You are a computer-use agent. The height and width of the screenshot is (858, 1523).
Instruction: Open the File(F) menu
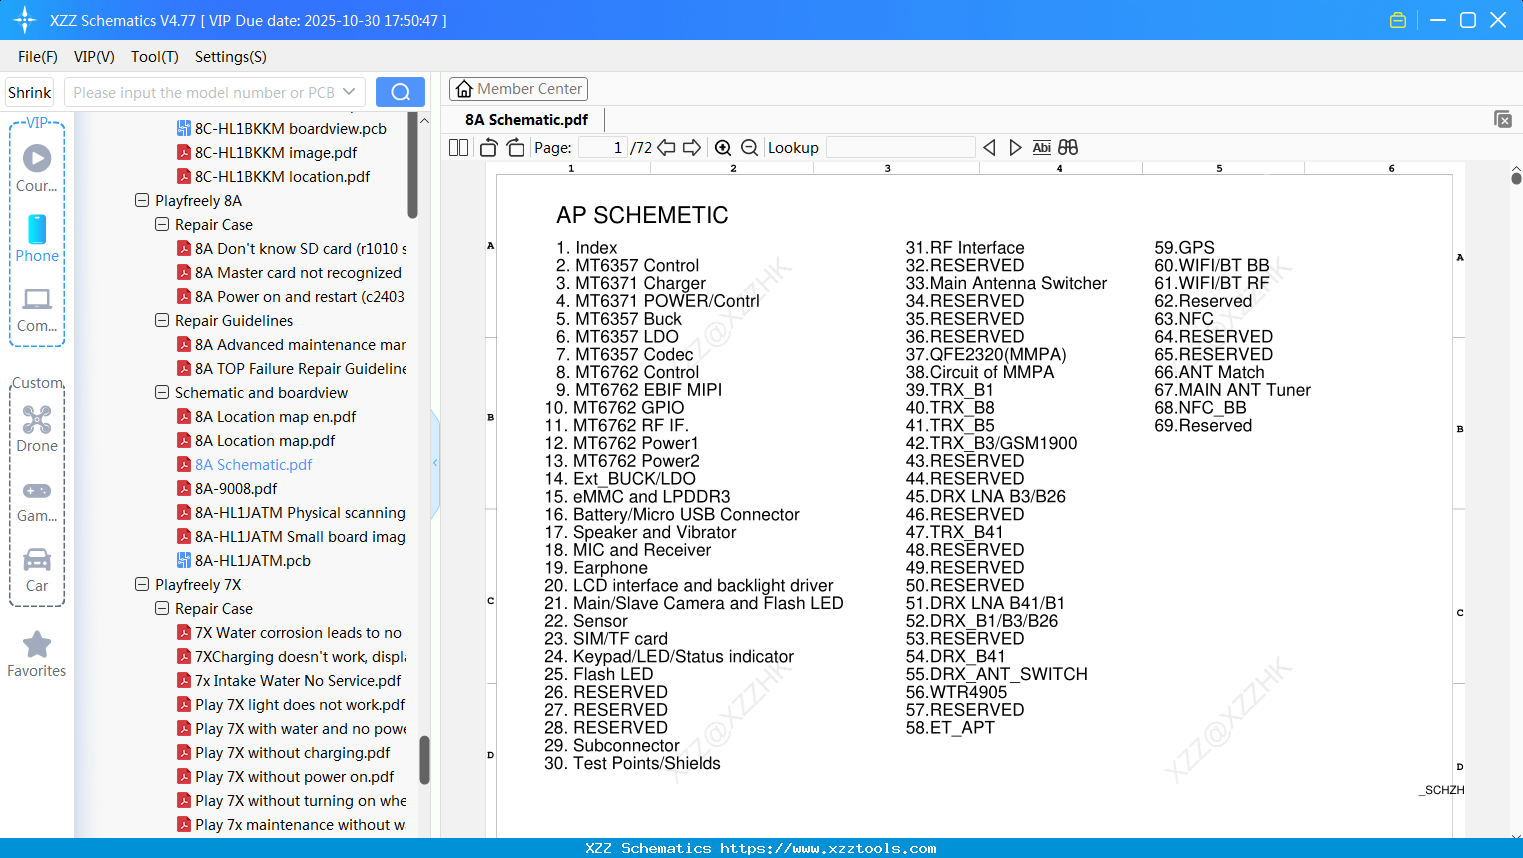pyautogui.click(x=38, y=57)
